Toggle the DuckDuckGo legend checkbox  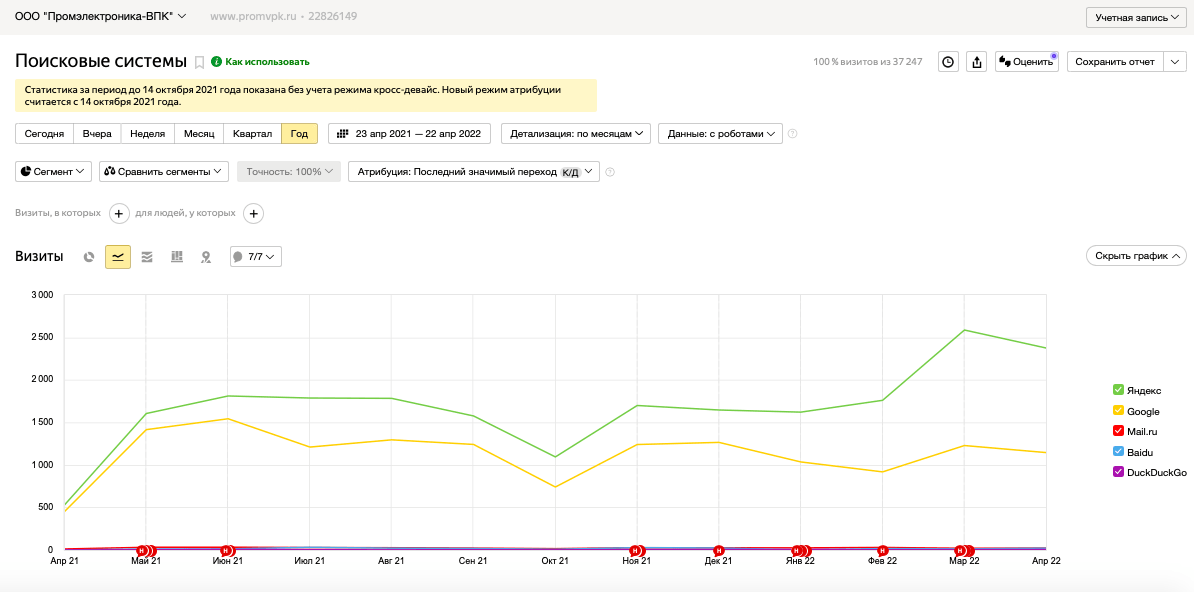[1118, 472]
